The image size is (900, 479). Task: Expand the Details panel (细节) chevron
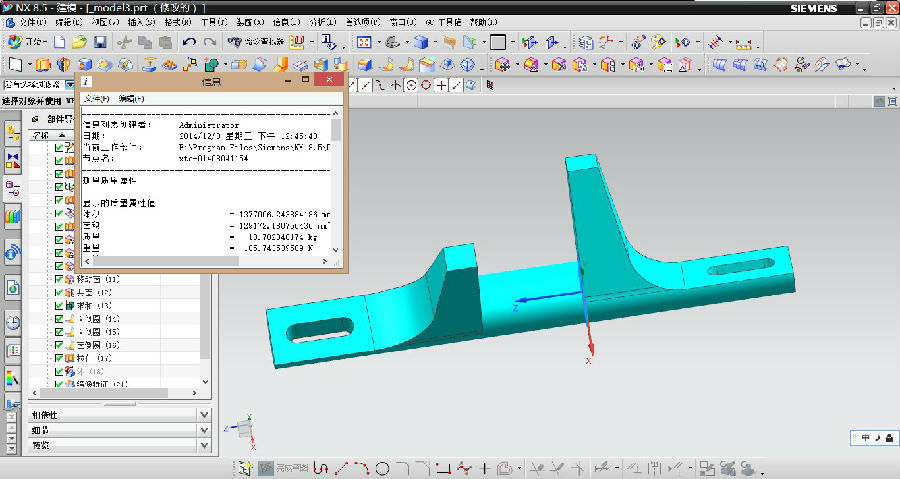click(204, 430)
